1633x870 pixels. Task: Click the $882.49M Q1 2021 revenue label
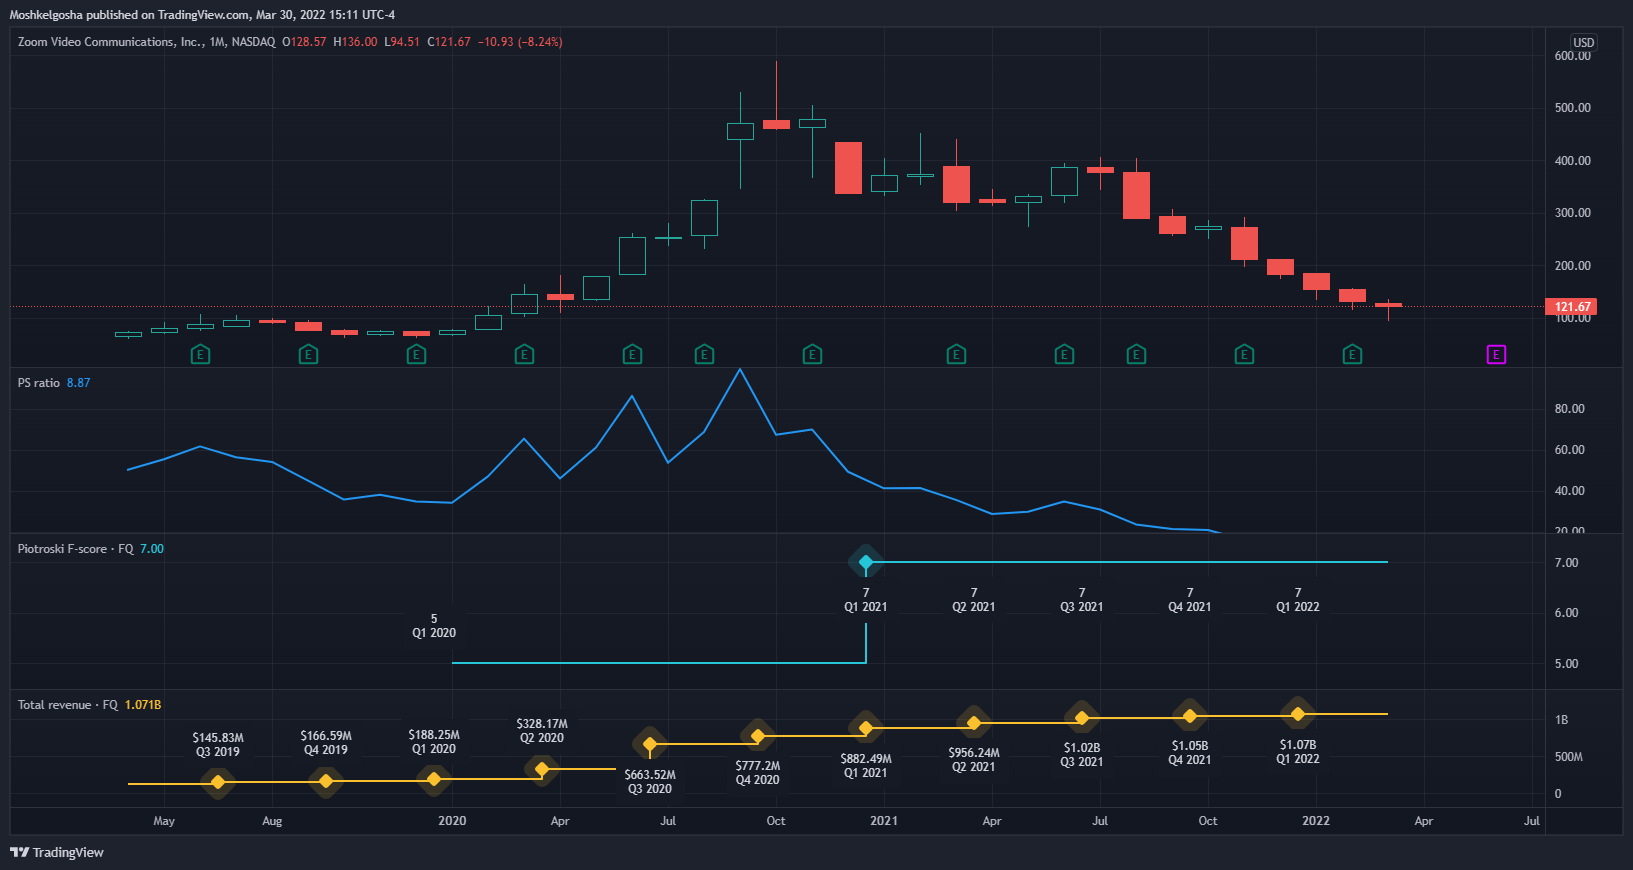coord(866,766)
